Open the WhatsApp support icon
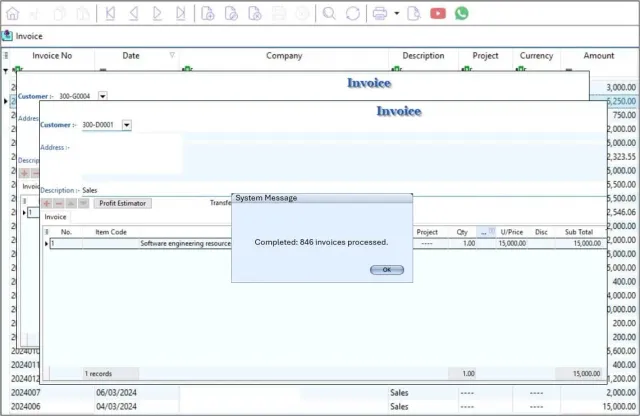 462,13
